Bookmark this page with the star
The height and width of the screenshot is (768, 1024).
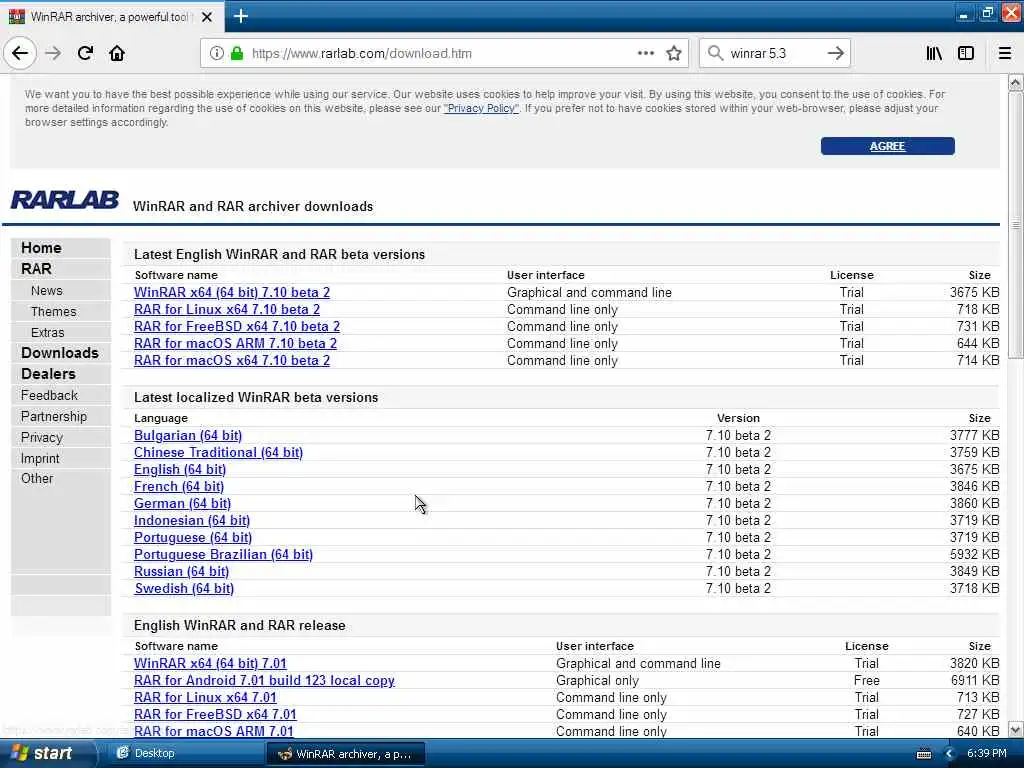674,53
